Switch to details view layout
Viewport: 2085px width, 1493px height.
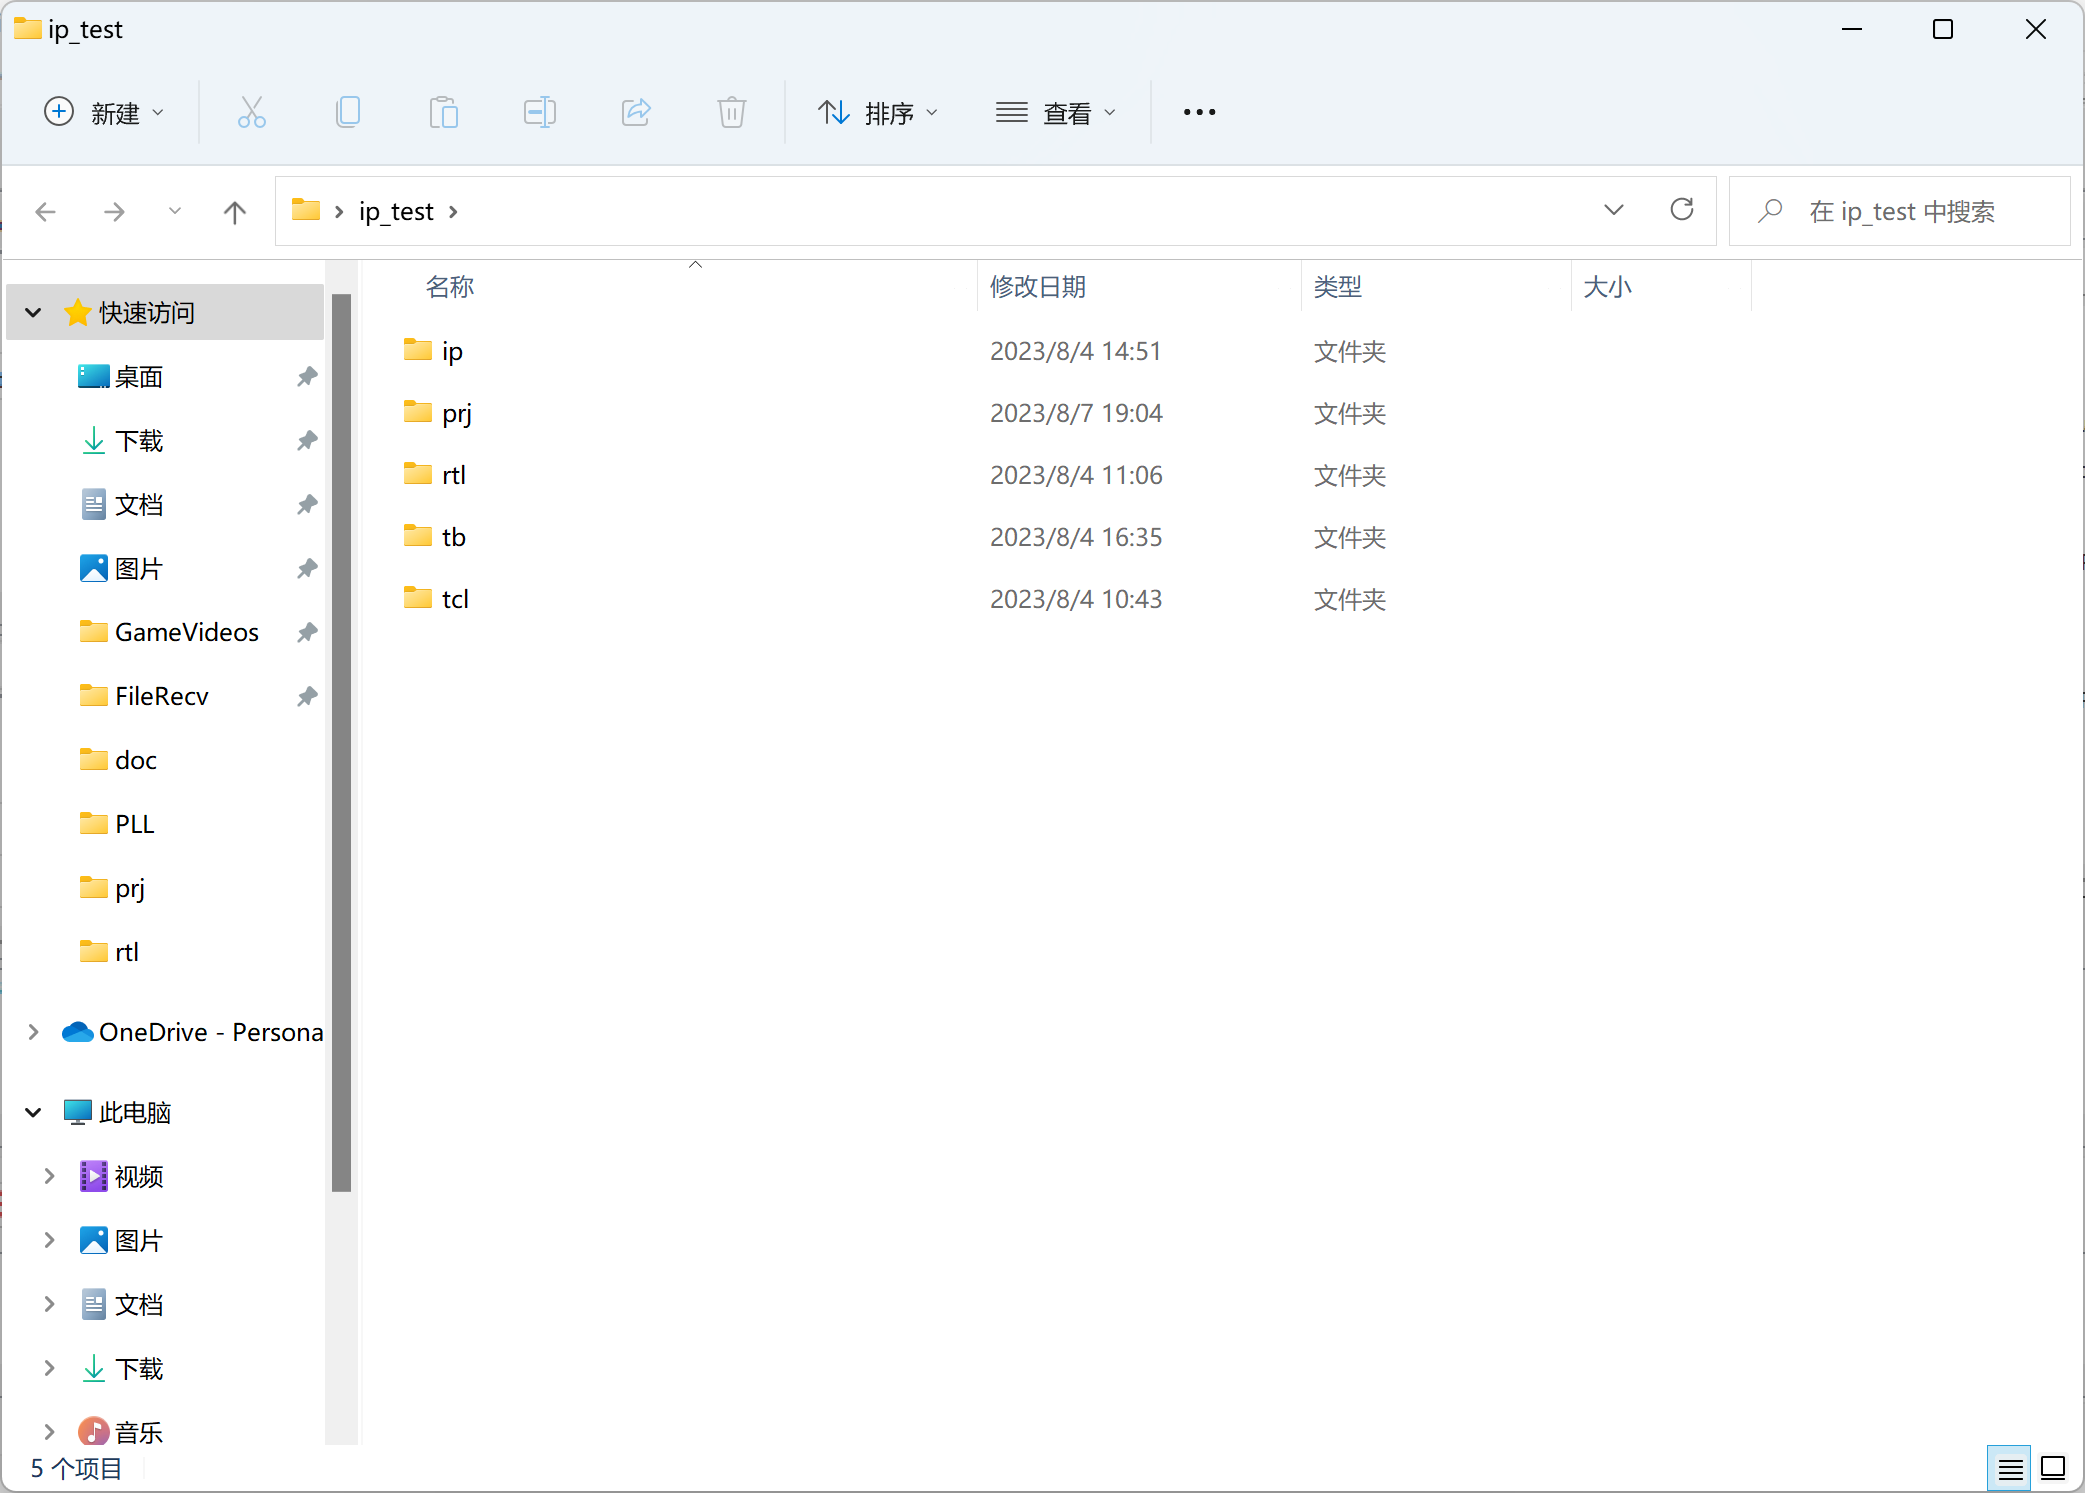[x=2010, y=1468]
